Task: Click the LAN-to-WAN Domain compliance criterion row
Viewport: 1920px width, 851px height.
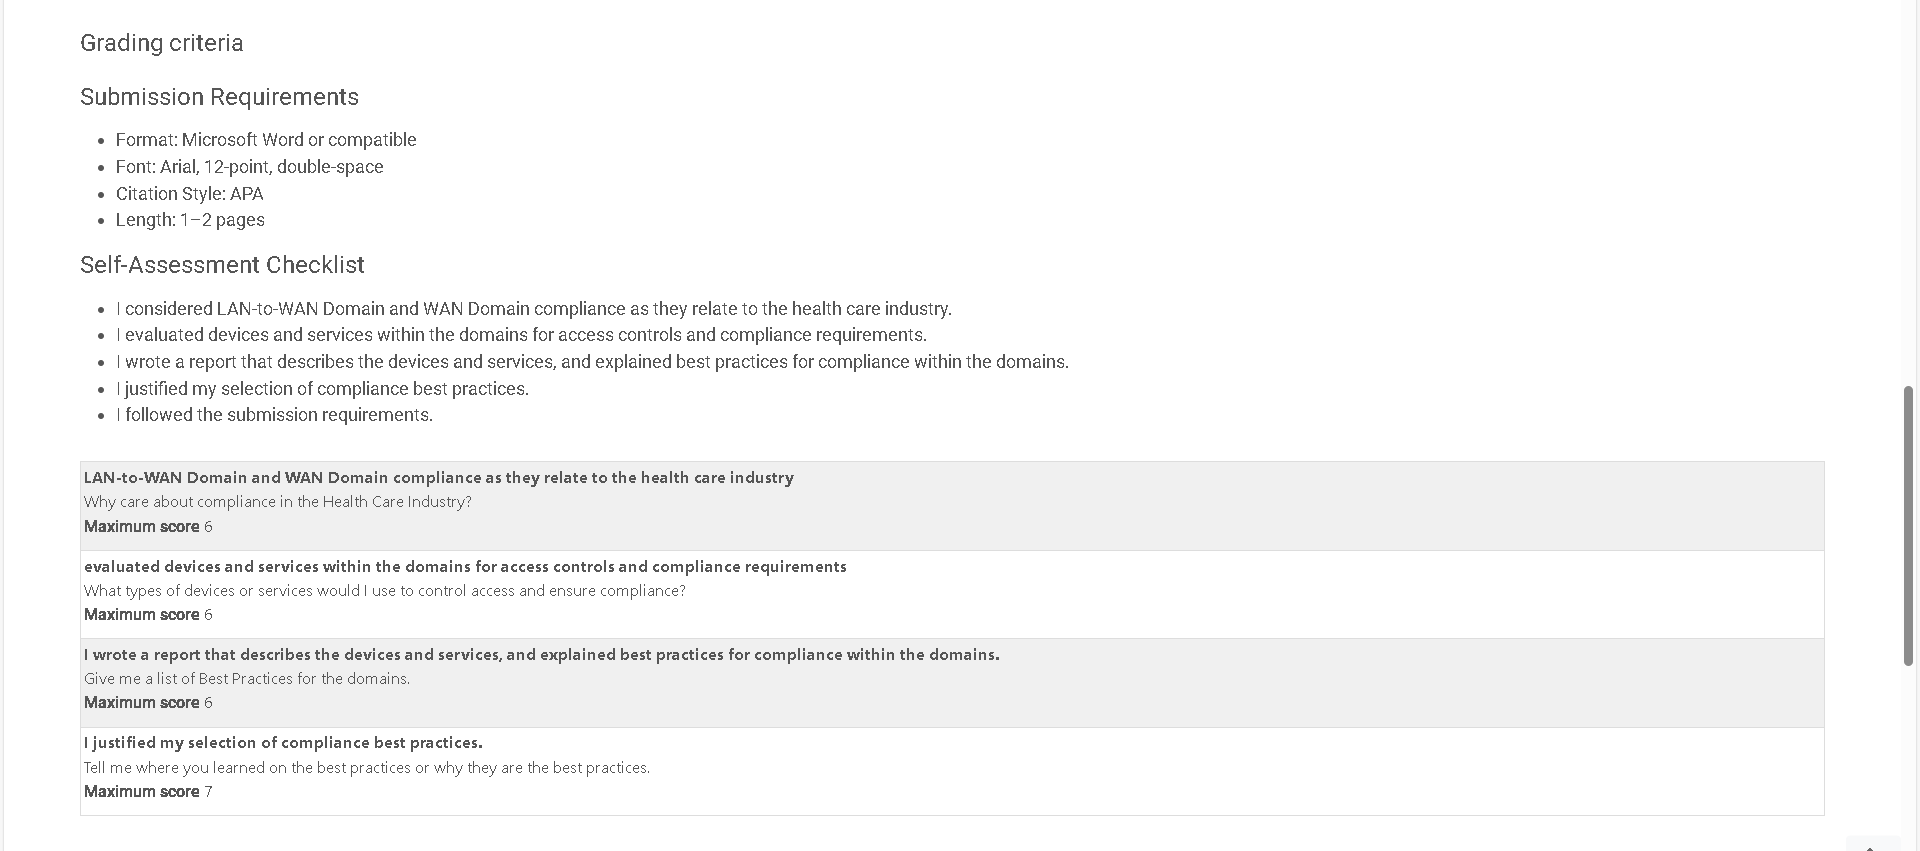Action: (952, 506)
